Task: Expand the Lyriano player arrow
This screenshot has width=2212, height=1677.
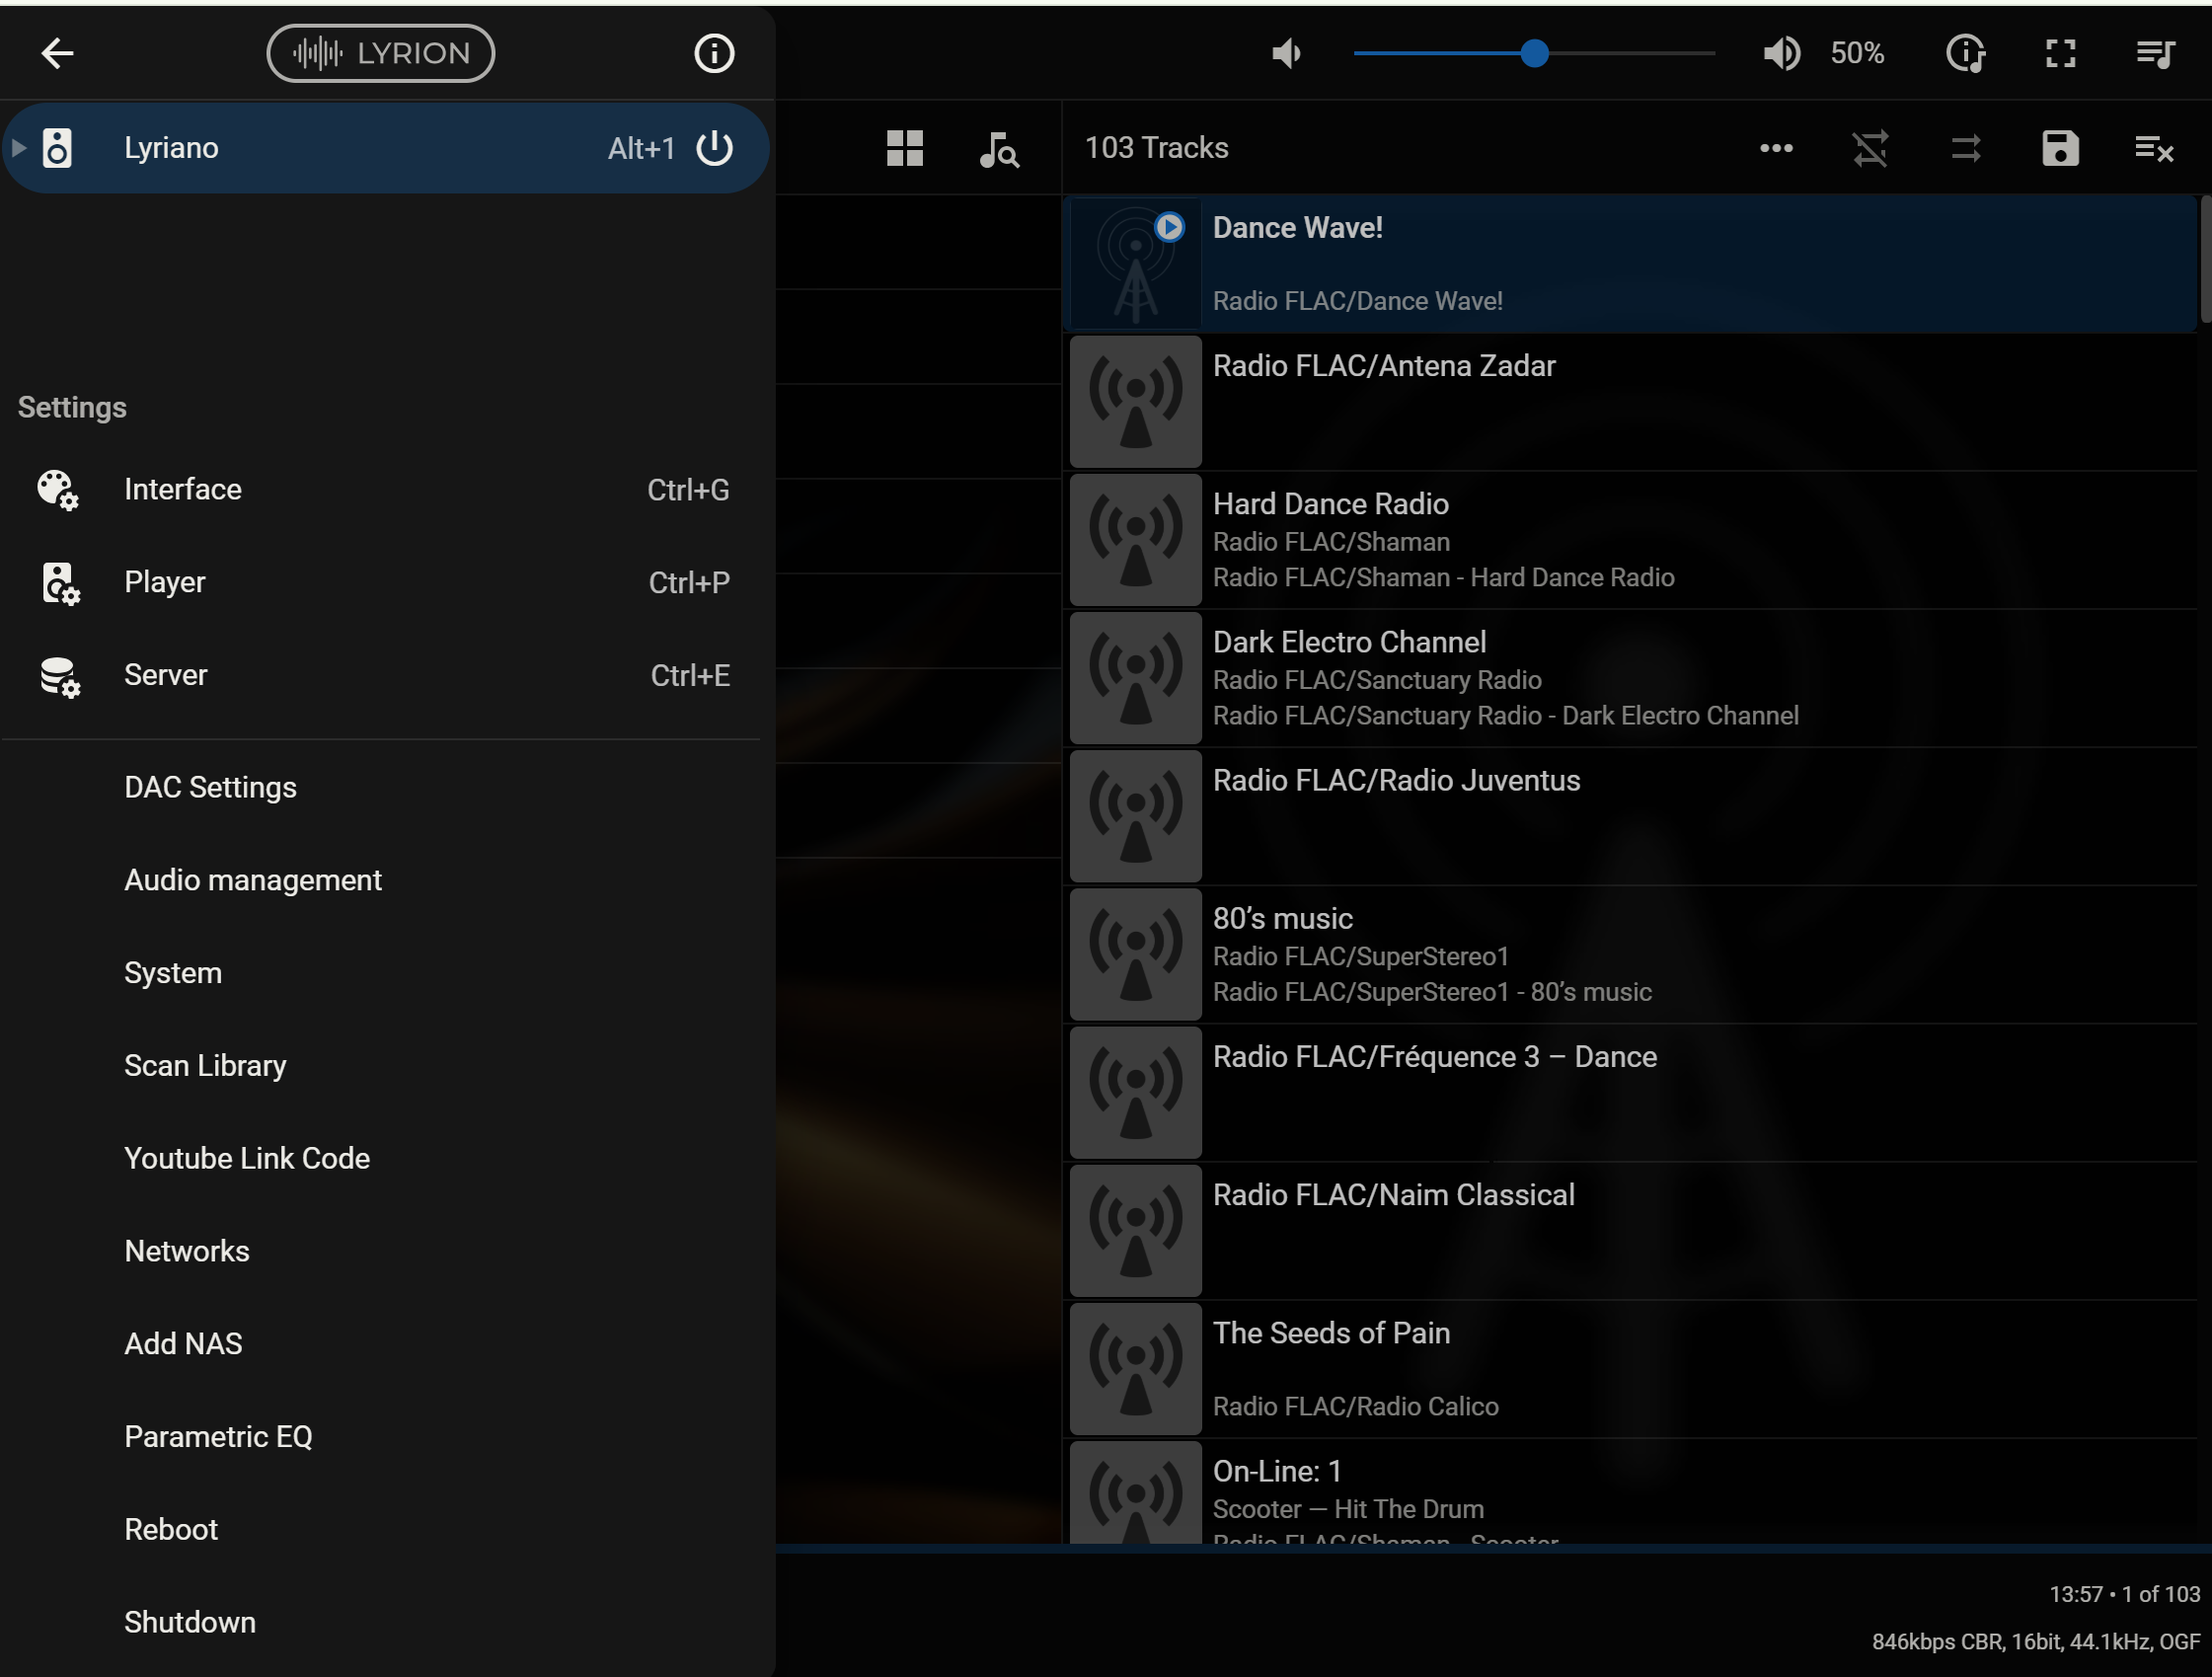Action: [x=18, y=148]
